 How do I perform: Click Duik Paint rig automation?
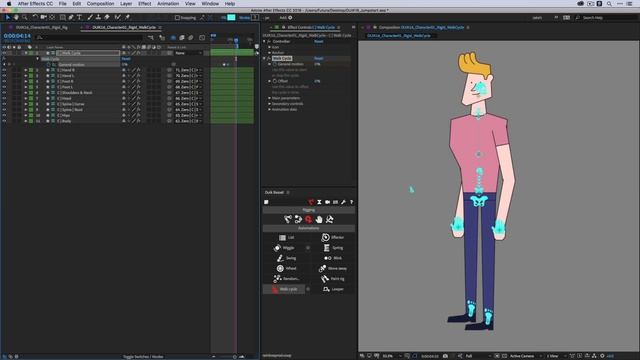(333, 278)
